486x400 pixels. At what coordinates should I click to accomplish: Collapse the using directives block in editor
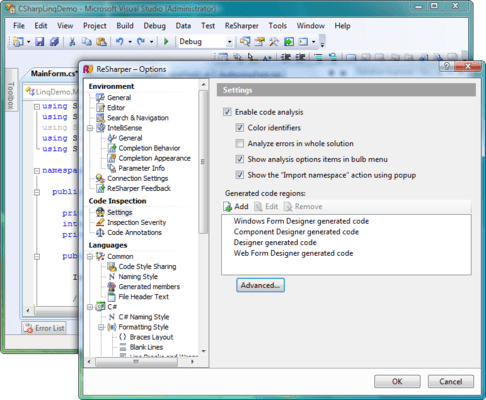37,107
